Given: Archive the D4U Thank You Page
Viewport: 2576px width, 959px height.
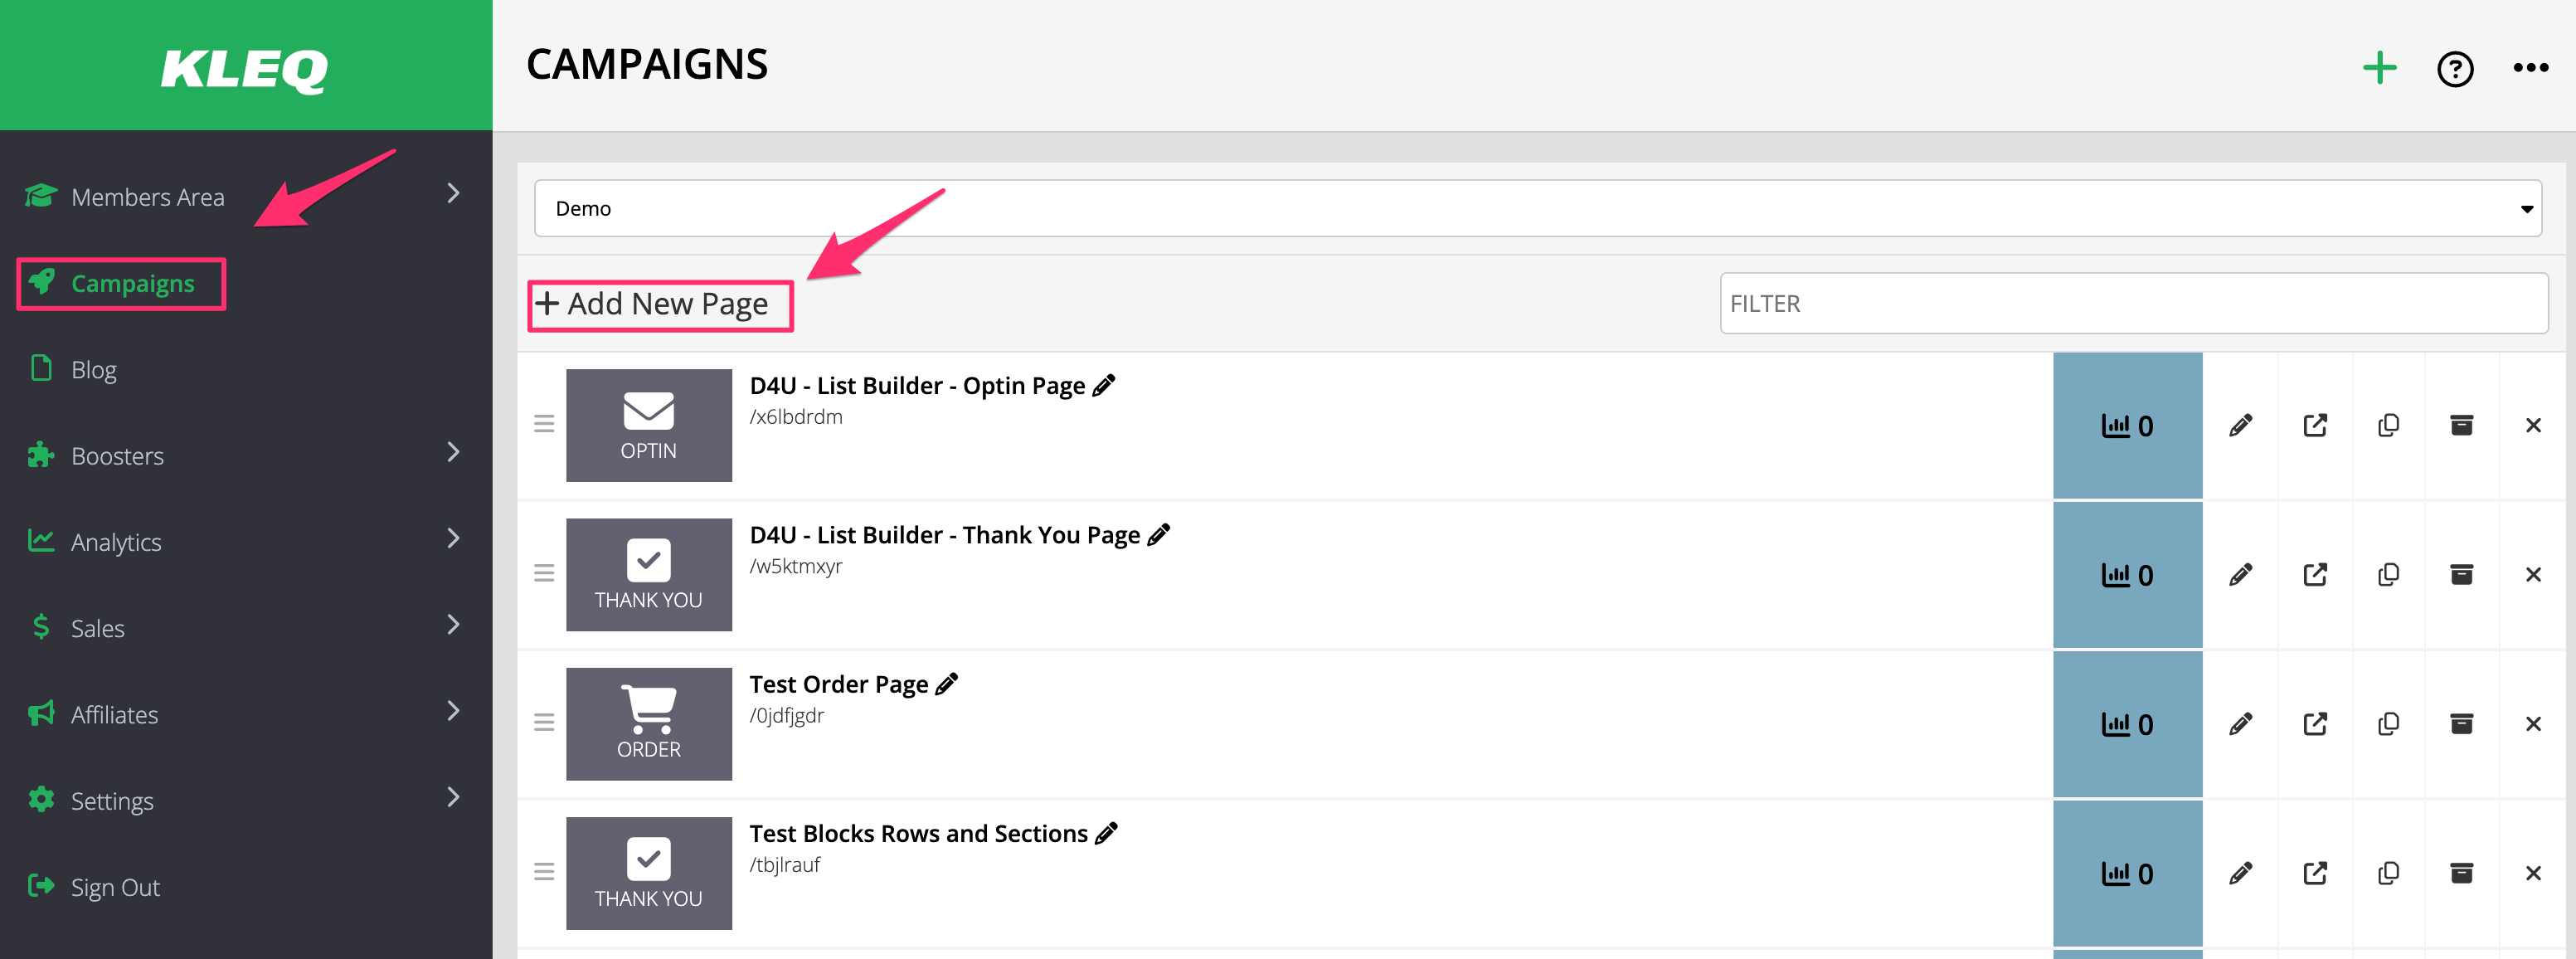Looking at the screenshot, I should point(2462,575).
